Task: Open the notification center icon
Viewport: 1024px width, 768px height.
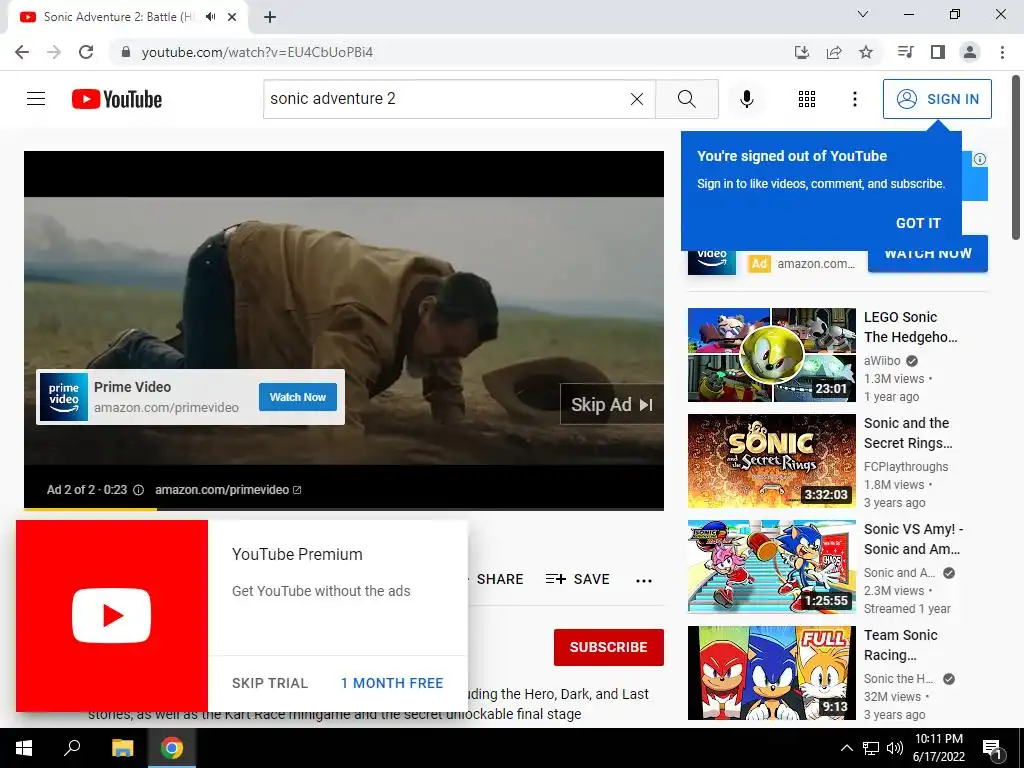Action: coord(993,748)
